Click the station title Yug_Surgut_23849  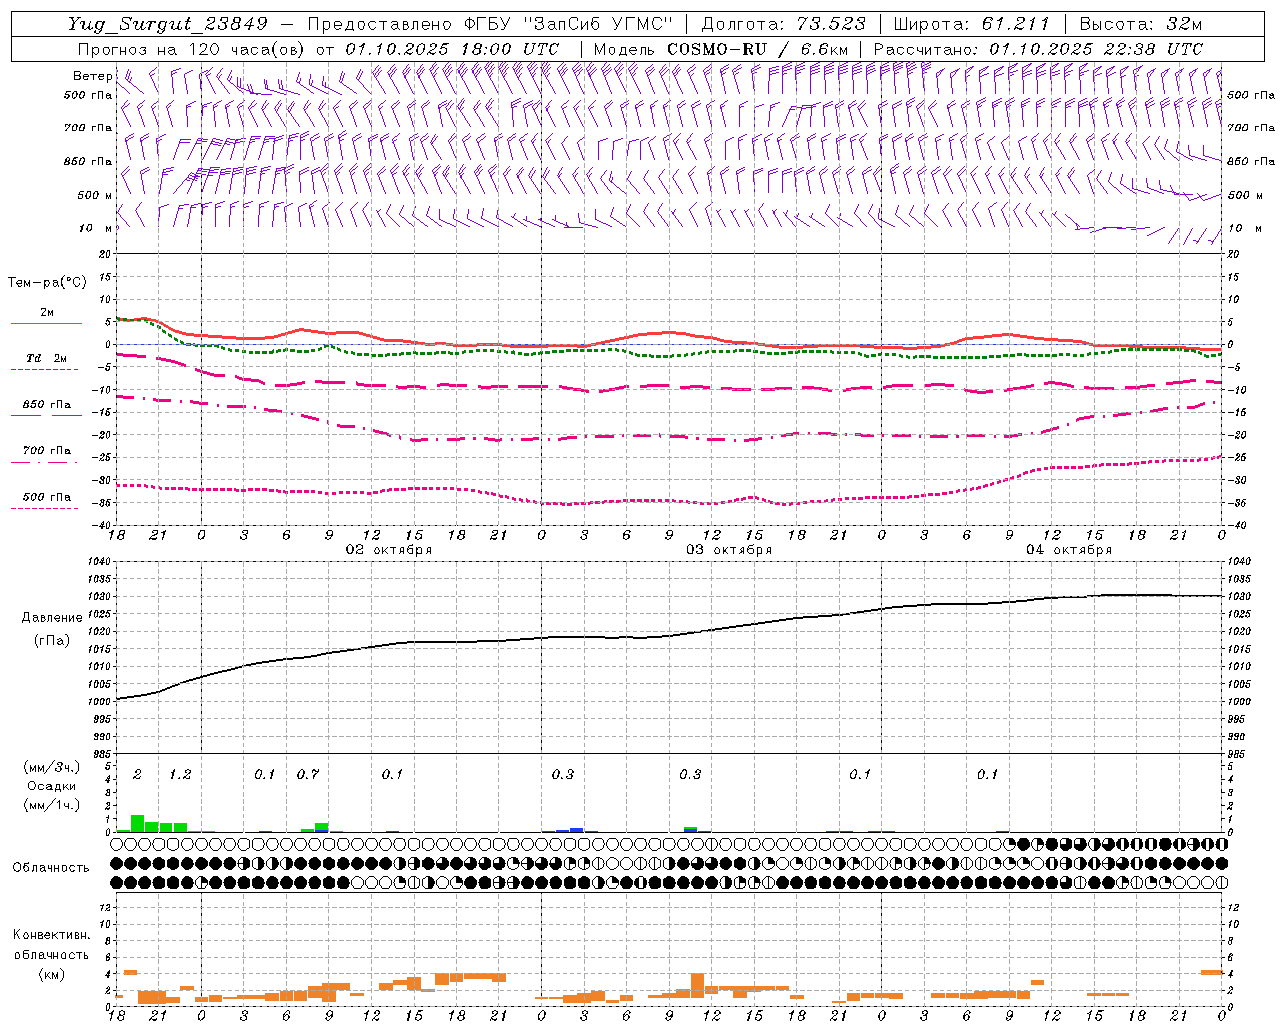[168, 24]
